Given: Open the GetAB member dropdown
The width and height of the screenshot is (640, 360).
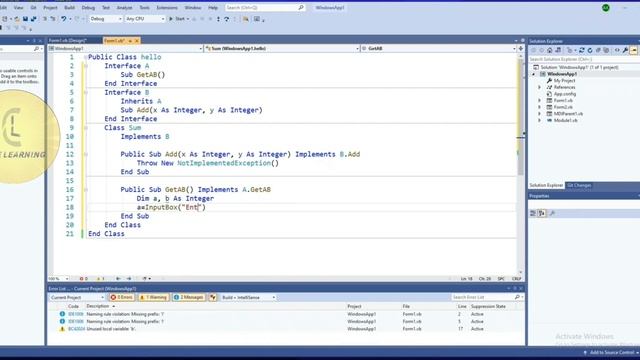Looking at the screenshot, I should (438, 48).
